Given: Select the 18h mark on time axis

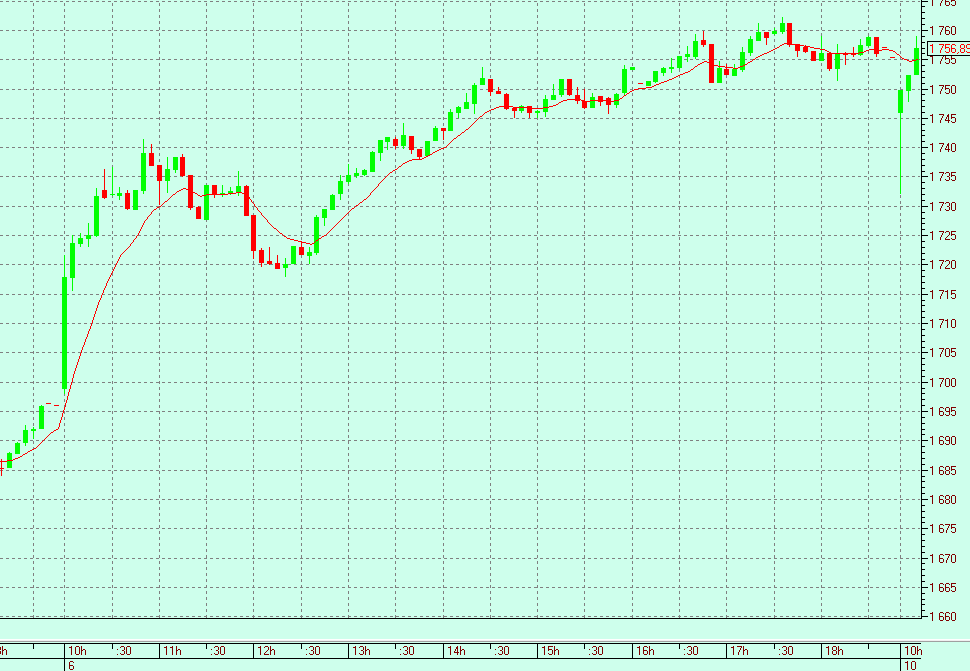Looking at the screenshot, I should pyautogui.click(x=833, y=651).
